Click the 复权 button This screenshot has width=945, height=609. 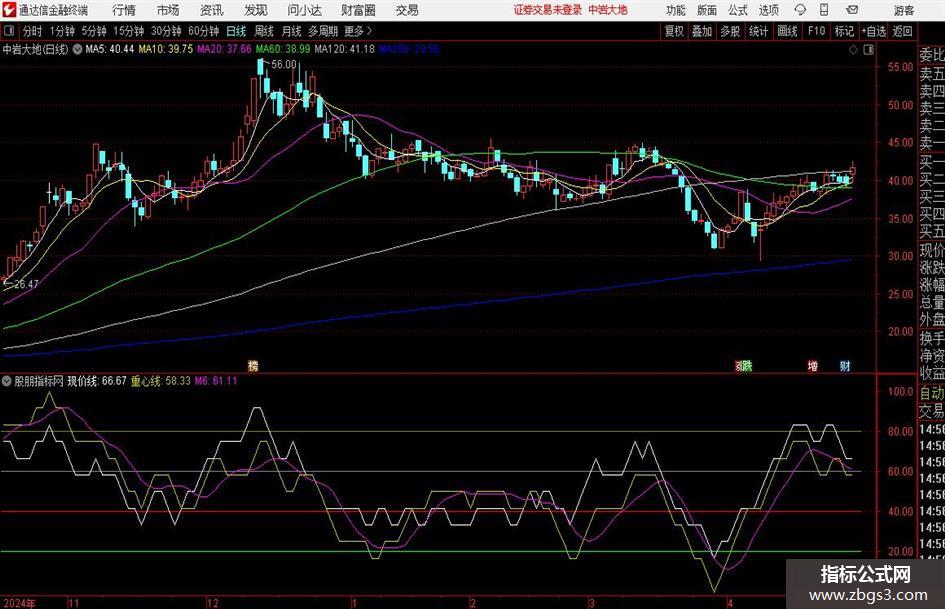pos(674,31)
